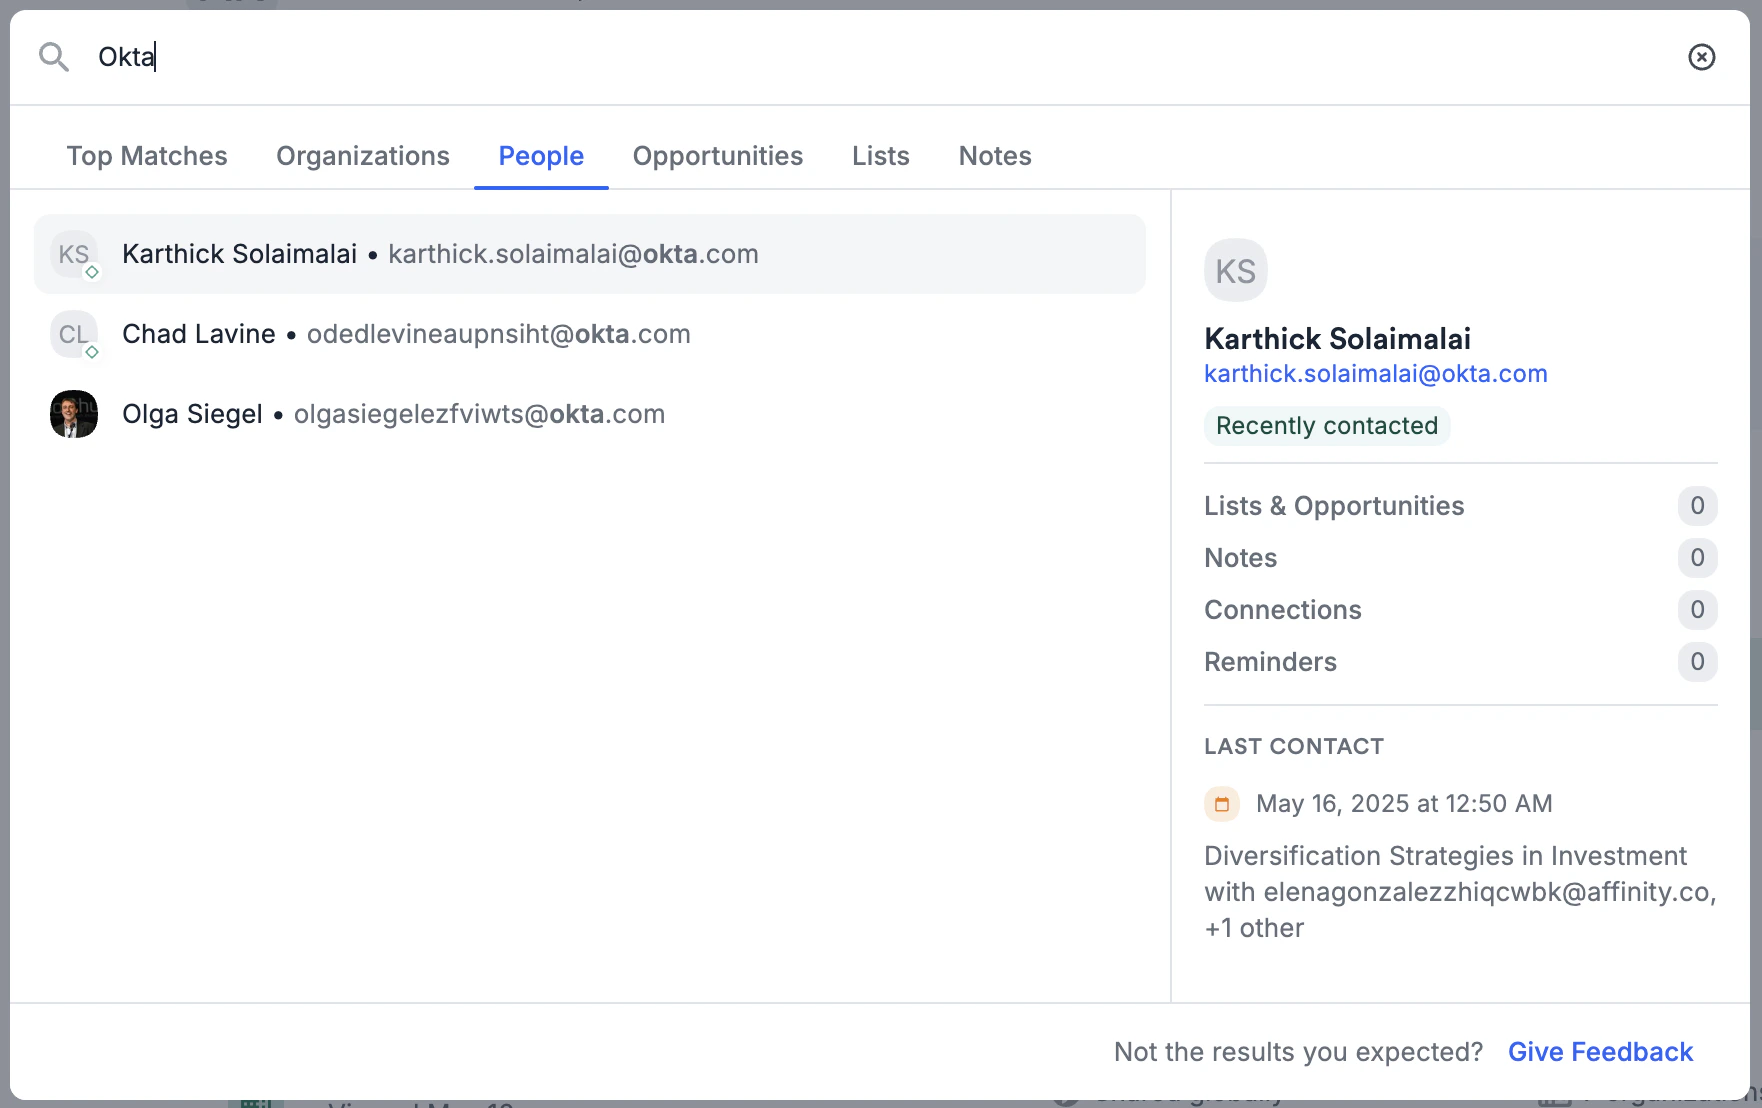Click the LAST CONTACT section heading
1762x1108 pixels.
point(1294,747)
